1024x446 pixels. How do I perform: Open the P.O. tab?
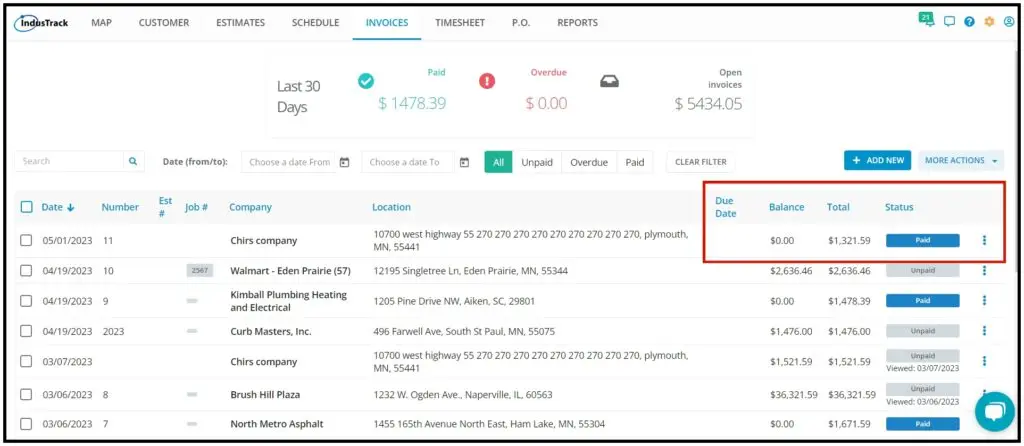coord(521,23)
